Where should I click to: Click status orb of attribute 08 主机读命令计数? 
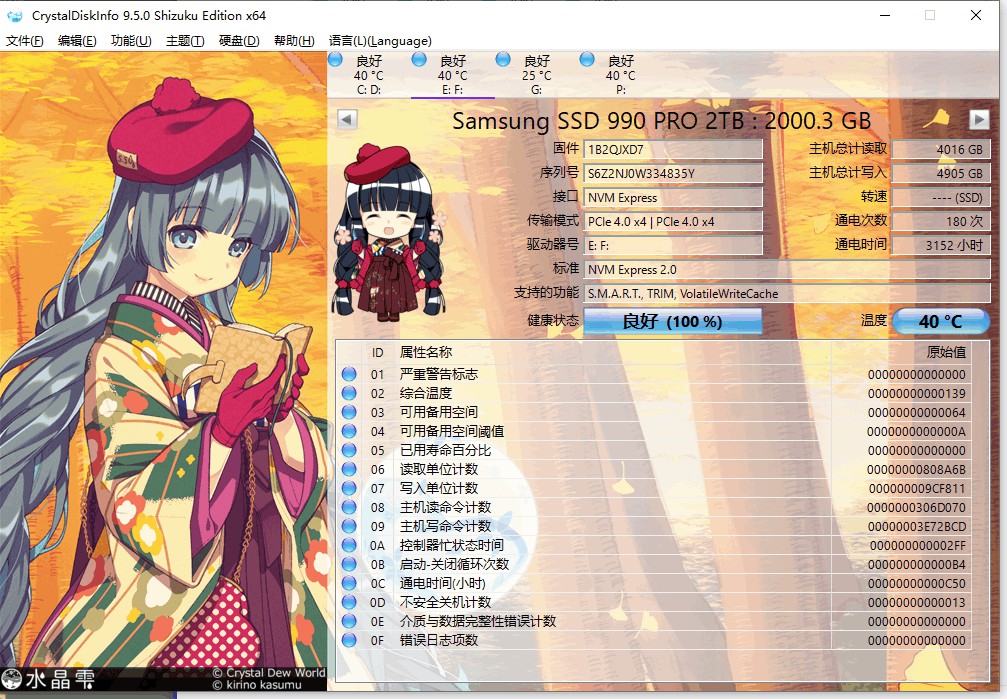pos(349,507)
